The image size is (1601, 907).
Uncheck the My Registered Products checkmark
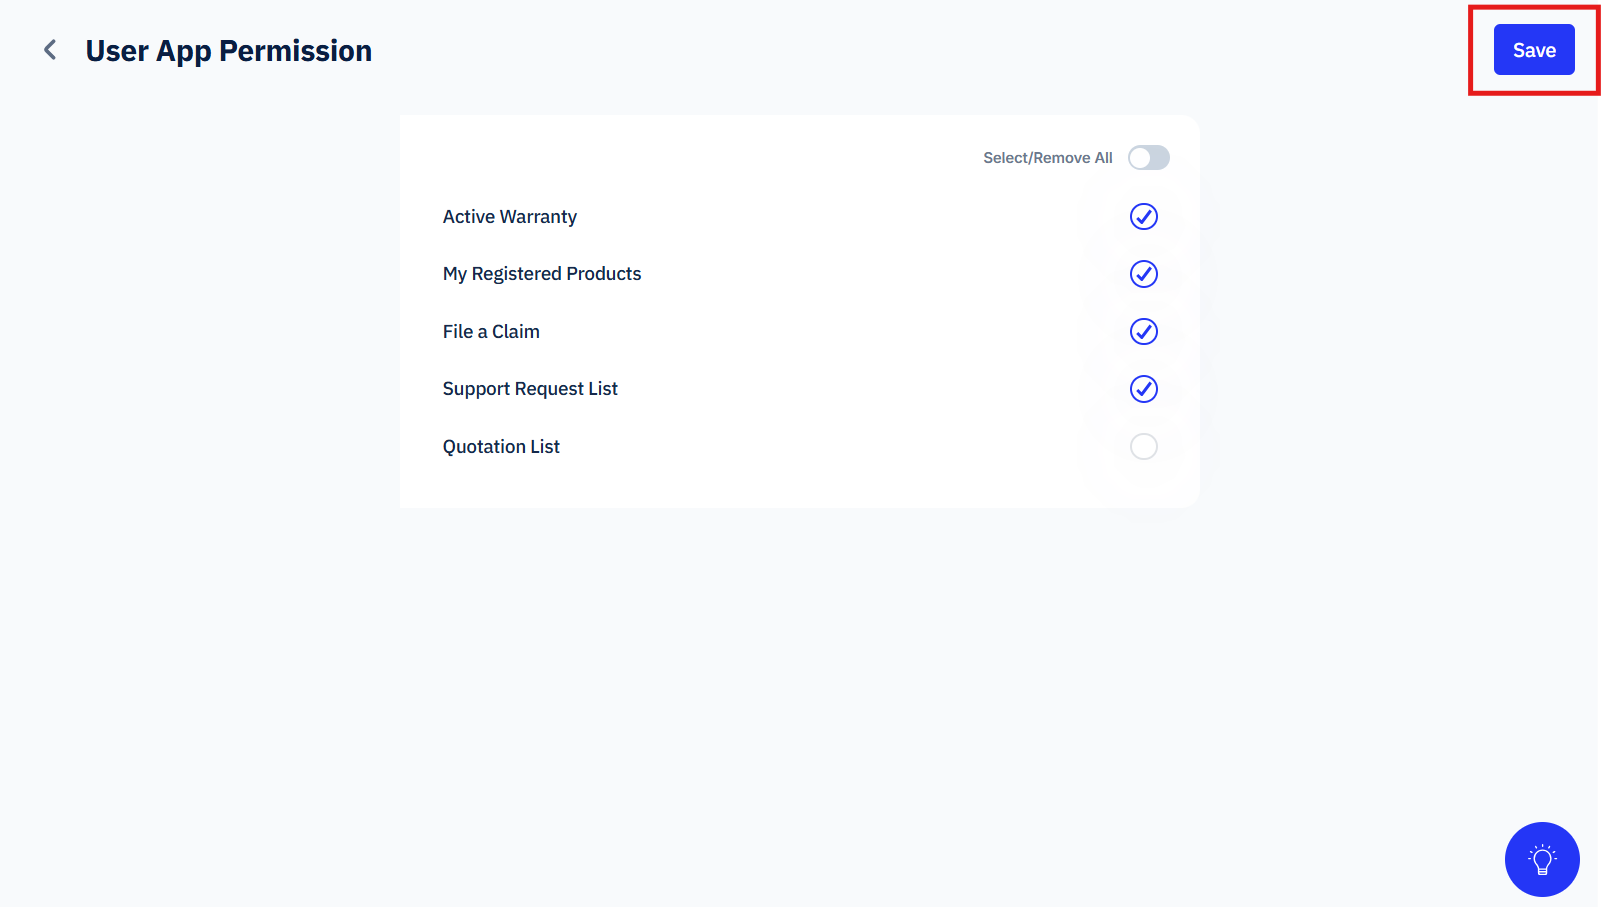click(x=1144, y=274)
